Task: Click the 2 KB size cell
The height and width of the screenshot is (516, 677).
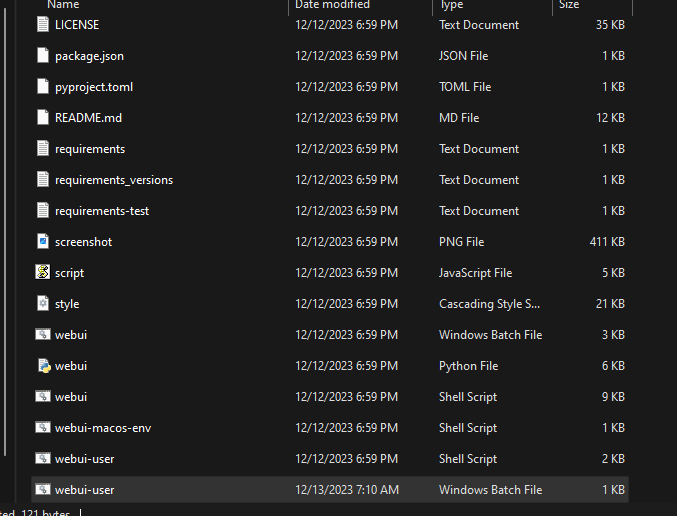Action: pyautogui.click(x=614, y=459)
